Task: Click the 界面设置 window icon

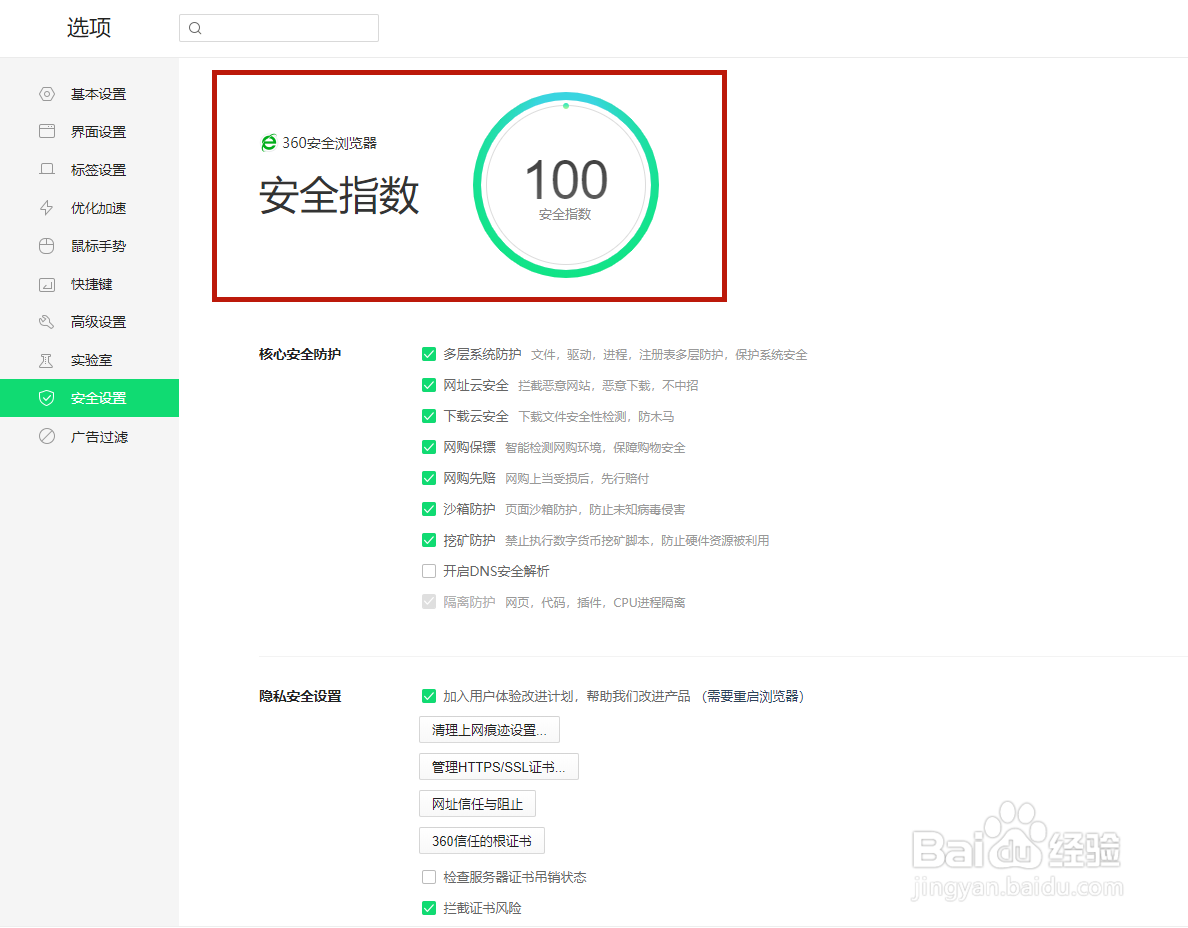Action: click(47, 131)
